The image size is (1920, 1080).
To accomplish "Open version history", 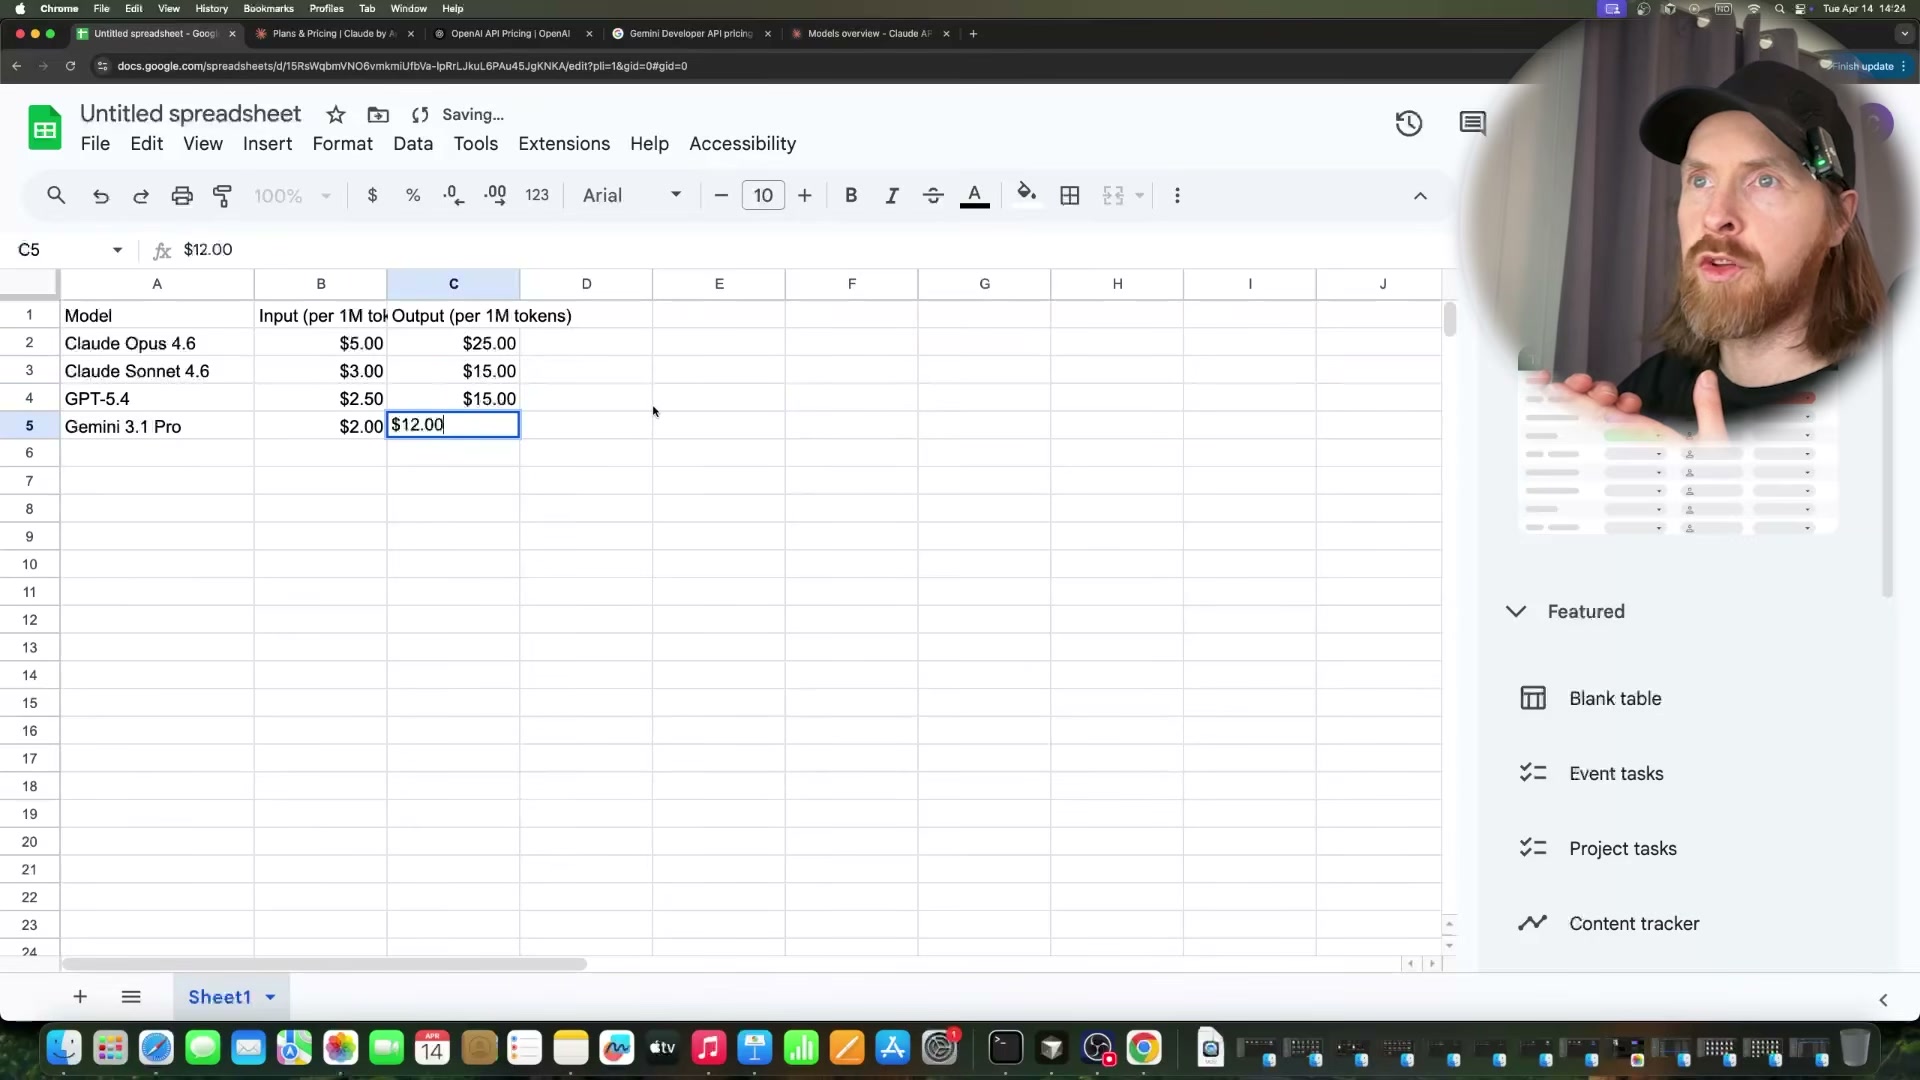I will (1409, 124).
